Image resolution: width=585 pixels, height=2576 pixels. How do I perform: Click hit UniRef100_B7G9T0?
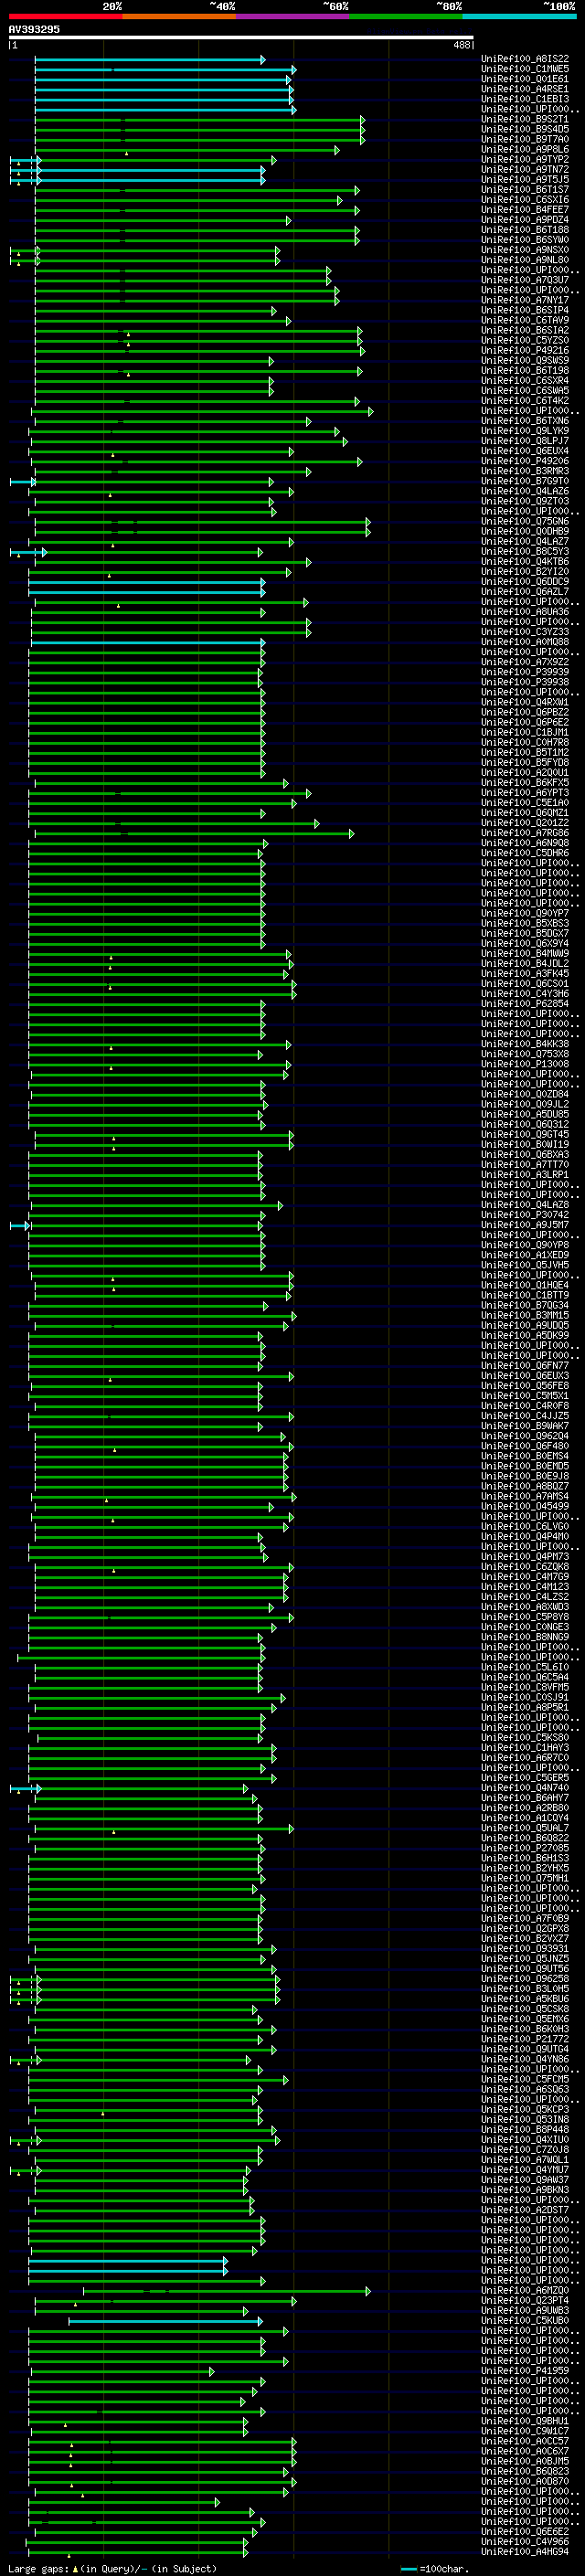point(525,481)
